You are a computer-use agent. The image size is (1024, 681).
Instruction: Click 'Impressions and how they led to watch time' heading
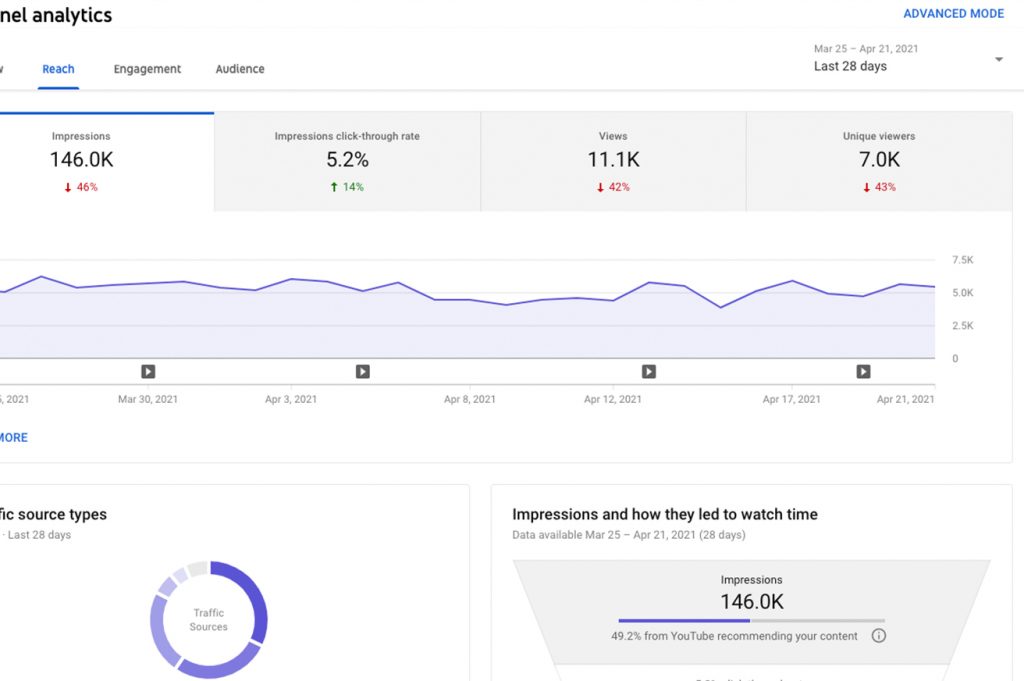click(665, 515)
